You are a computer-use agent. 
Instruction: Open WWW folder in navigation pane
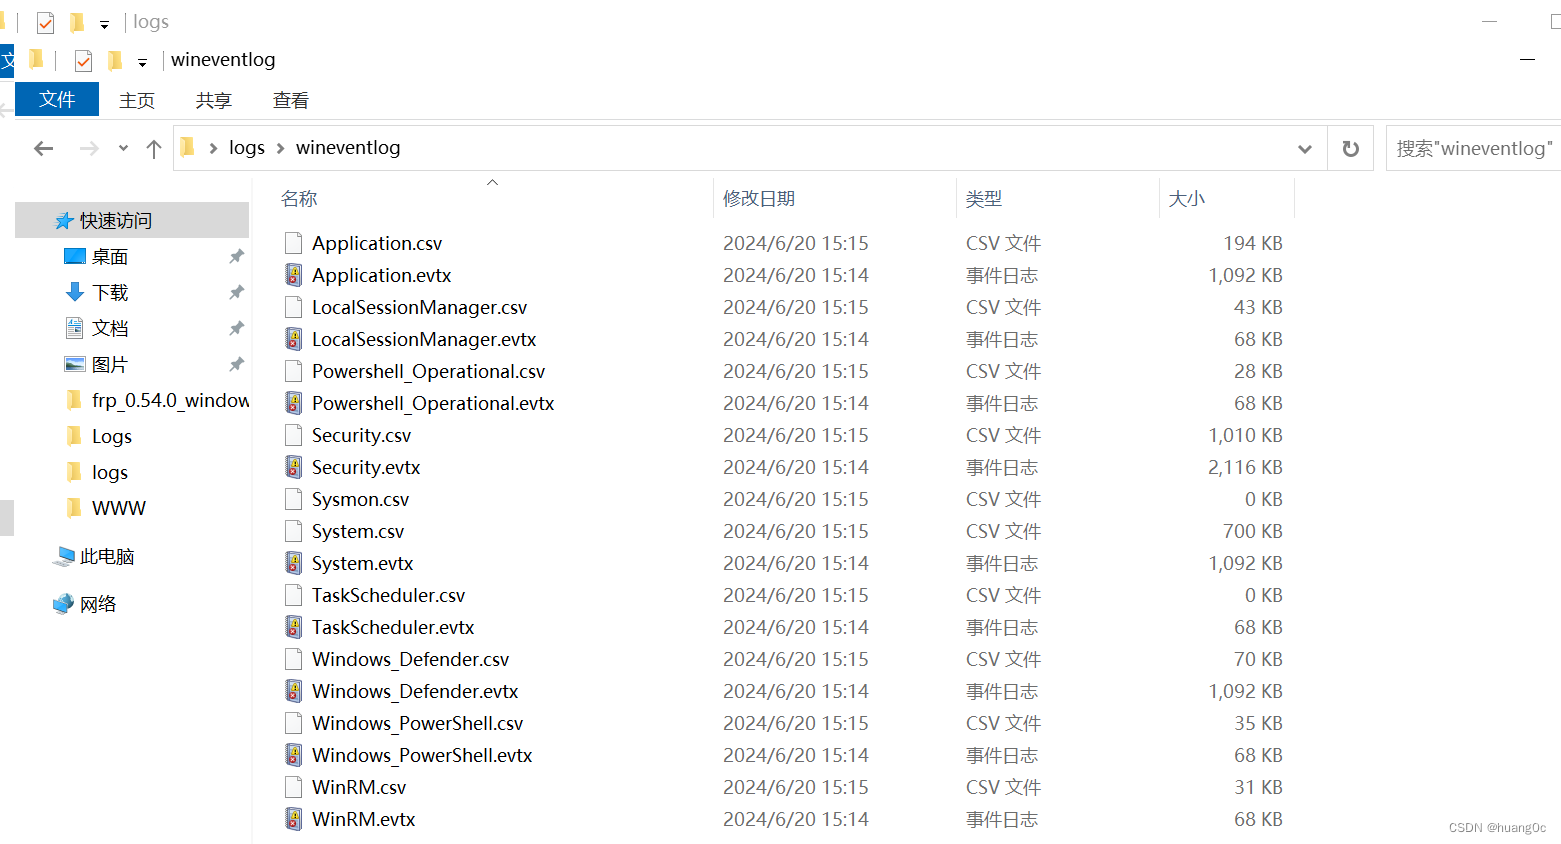click(x=118, y=509)
